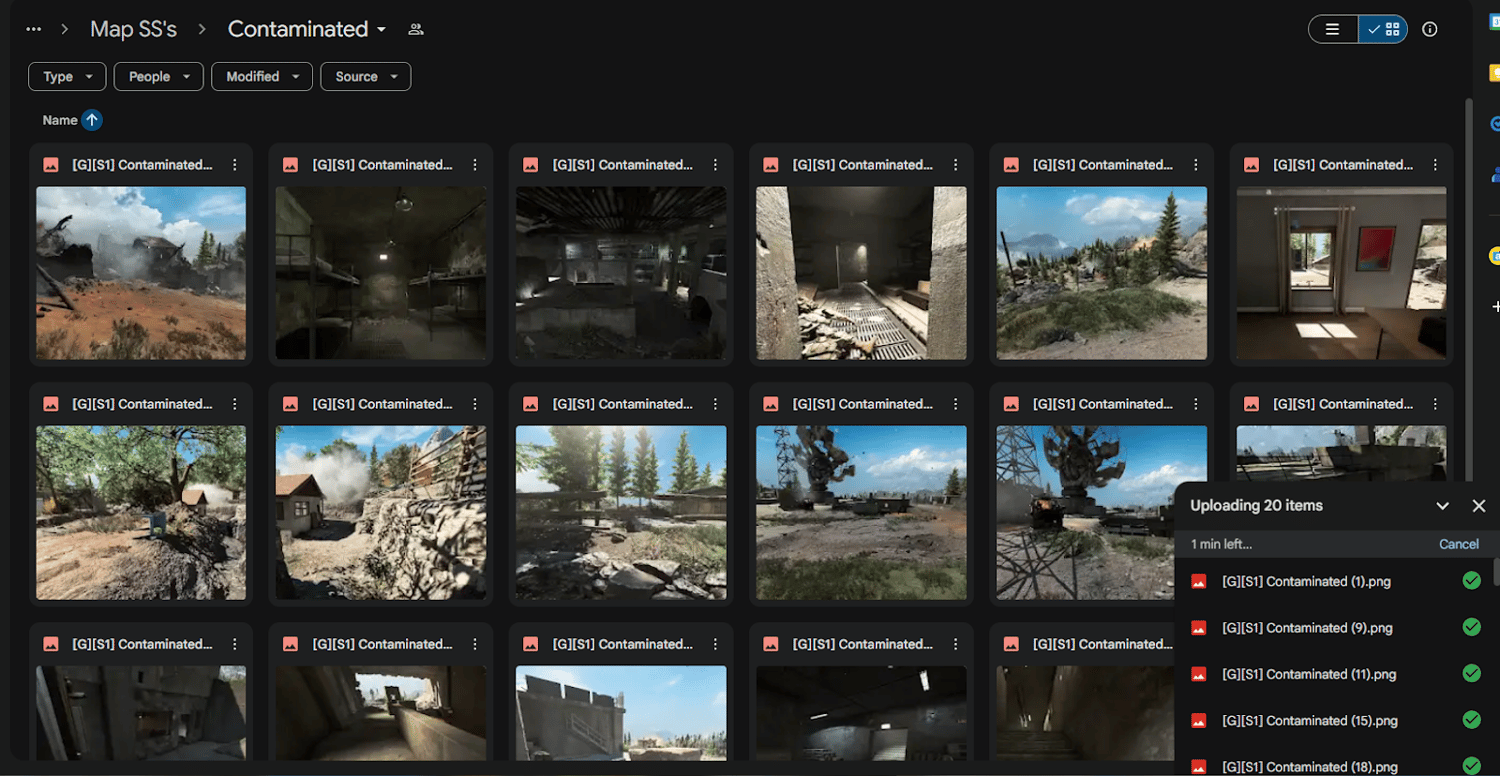Open the tunnel with bright opening thumbnail
This screenshot has height=776, width=1500.
click(381, 712)
